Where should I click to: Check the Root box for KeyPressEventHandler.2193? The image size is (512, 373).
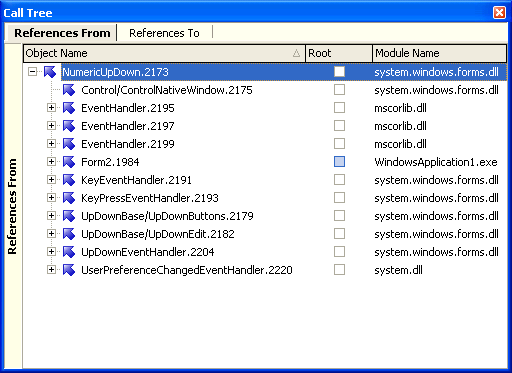(x=339, y=198)
